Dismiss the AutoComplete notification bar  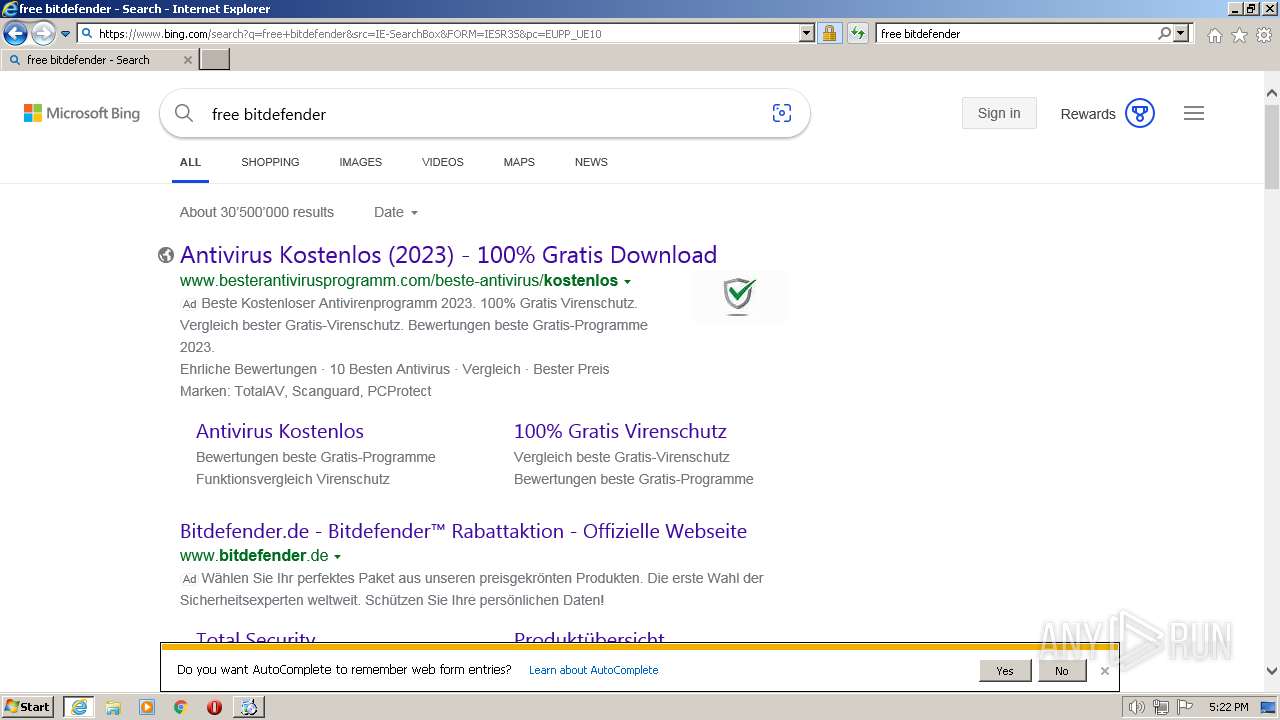(1104, 671)
